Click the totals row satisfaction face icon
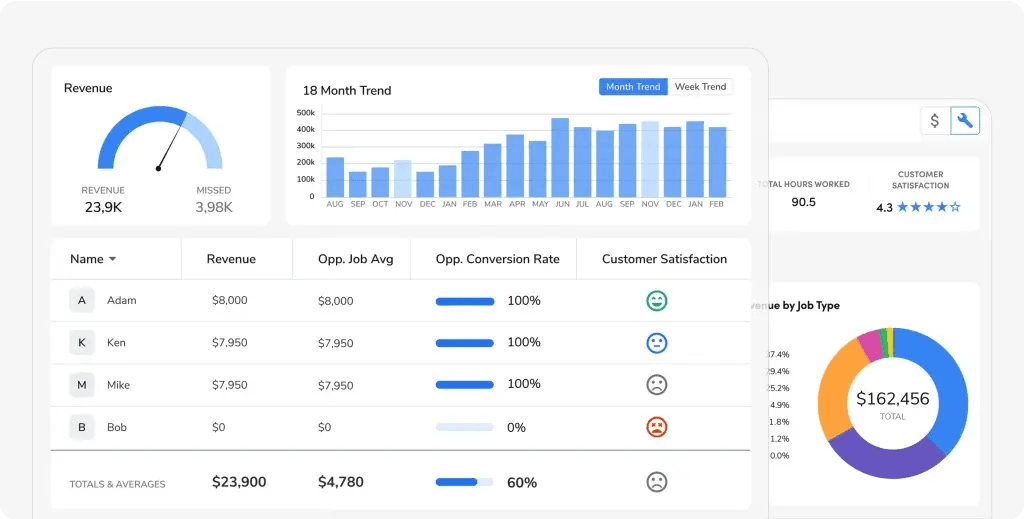Image resolution: width=1024 pixels, height=519 pixels. tap(656, 482)
